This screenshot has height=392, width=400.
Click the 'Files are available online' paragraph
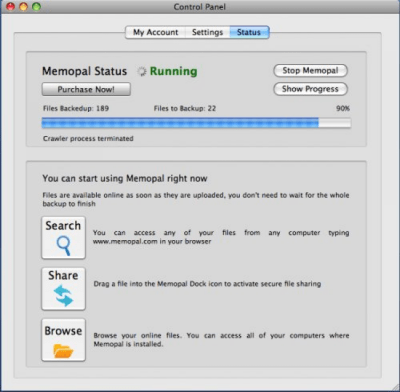pyautogui.click(x=196, y=199)
